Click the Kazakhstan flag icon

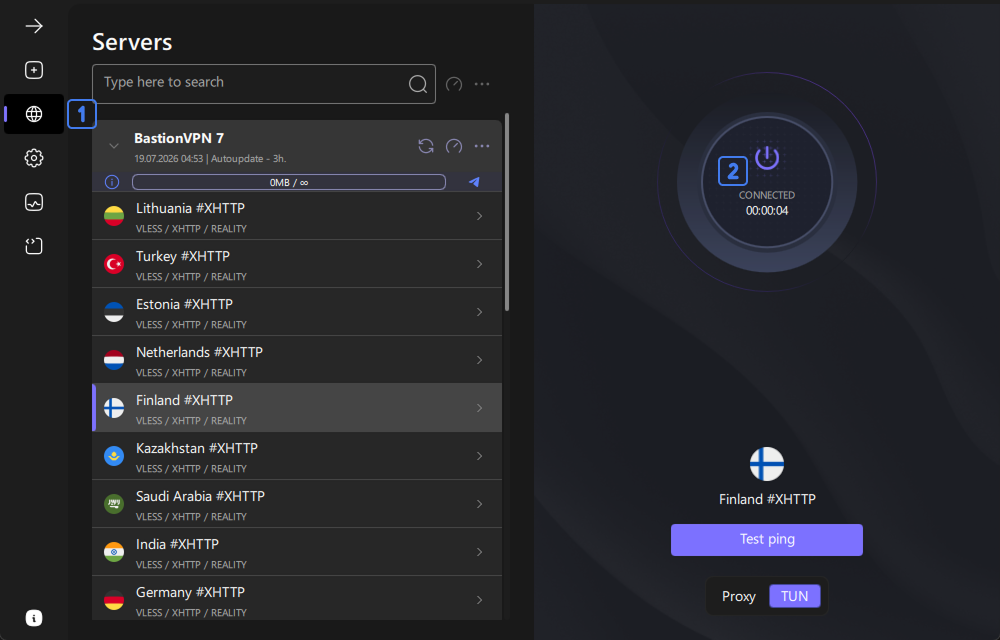click(x=114, y=456)
